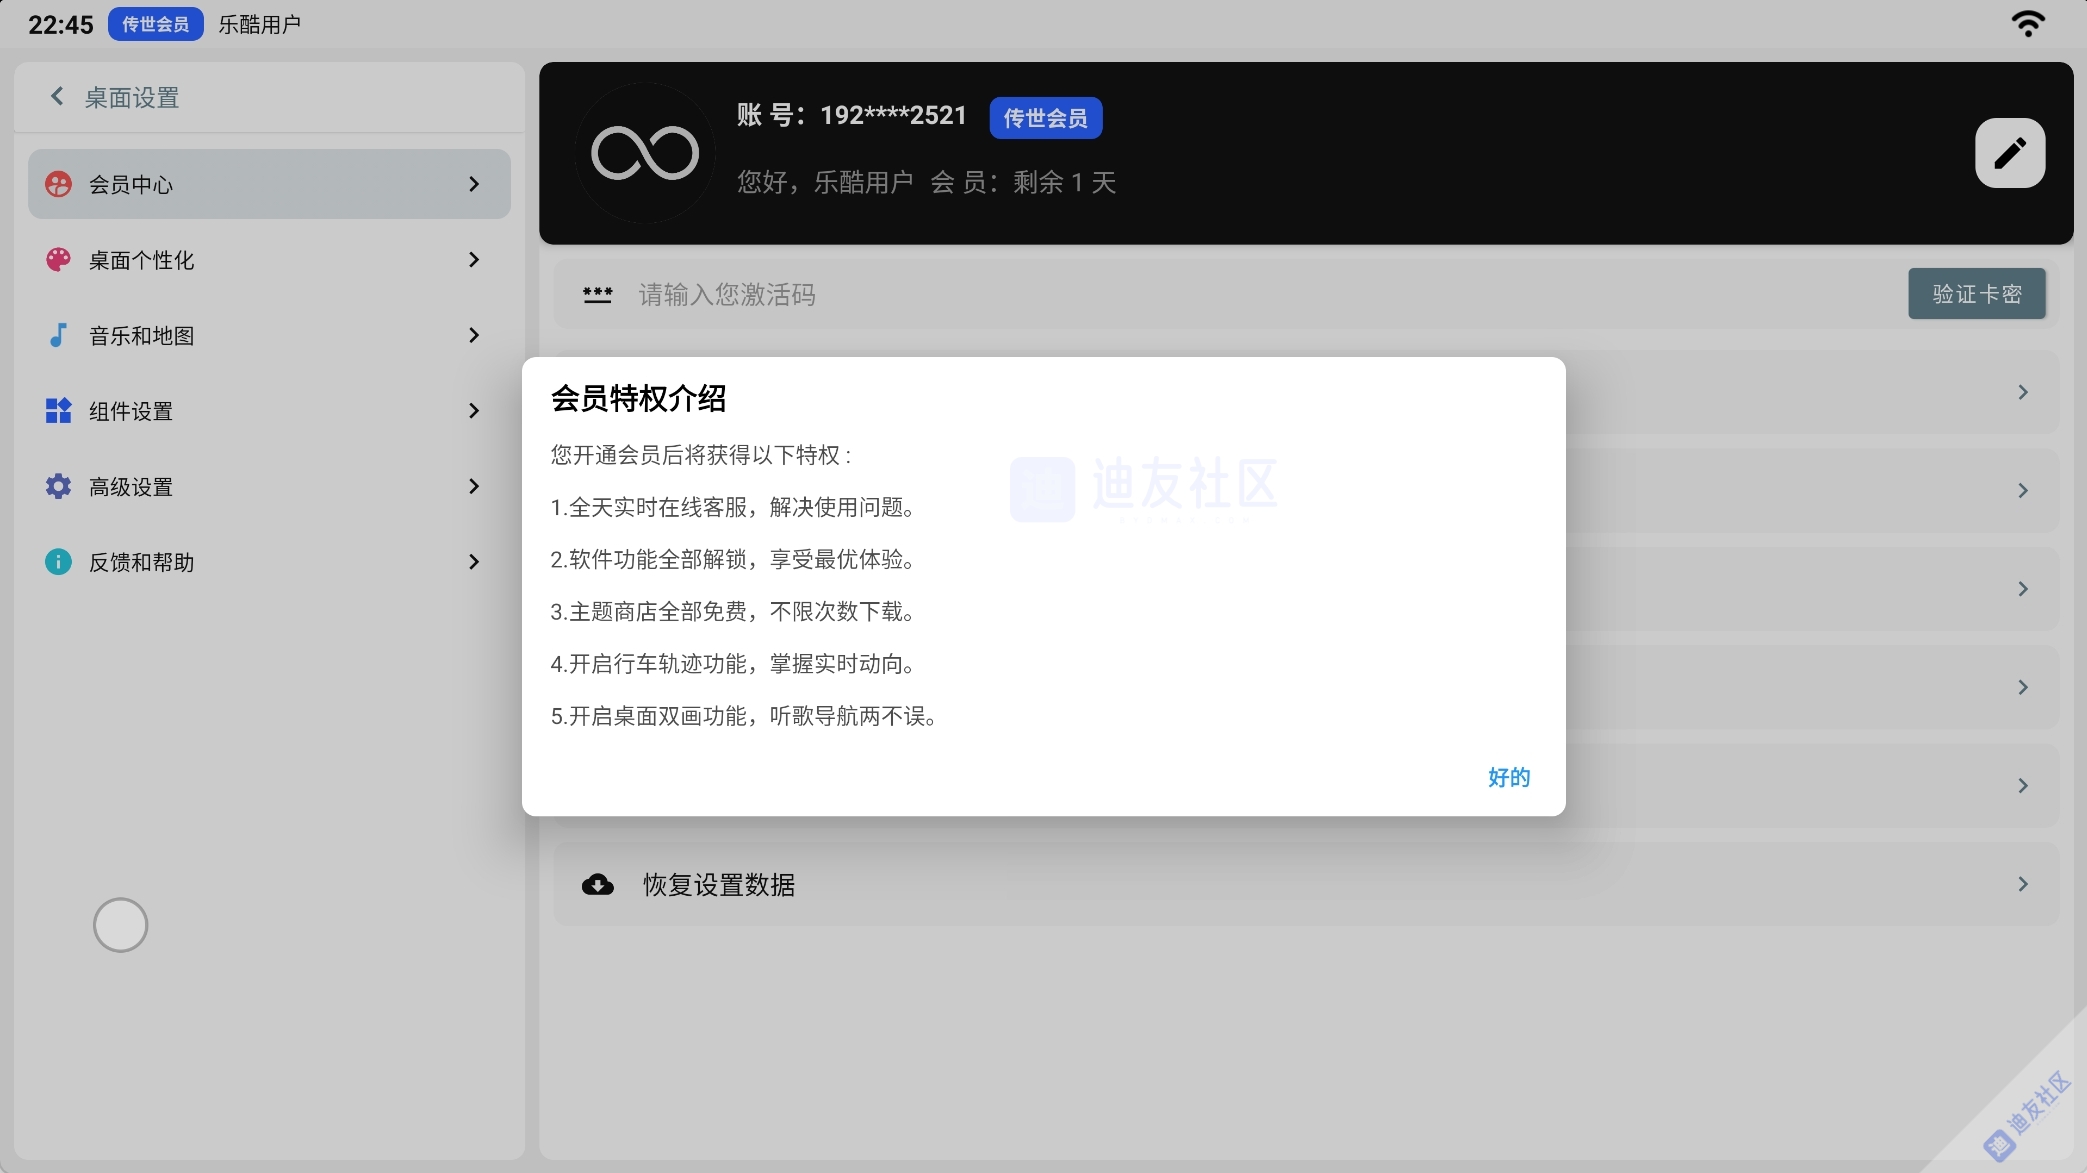Open 音乐和地图 menu item

(x=269, y=335)
